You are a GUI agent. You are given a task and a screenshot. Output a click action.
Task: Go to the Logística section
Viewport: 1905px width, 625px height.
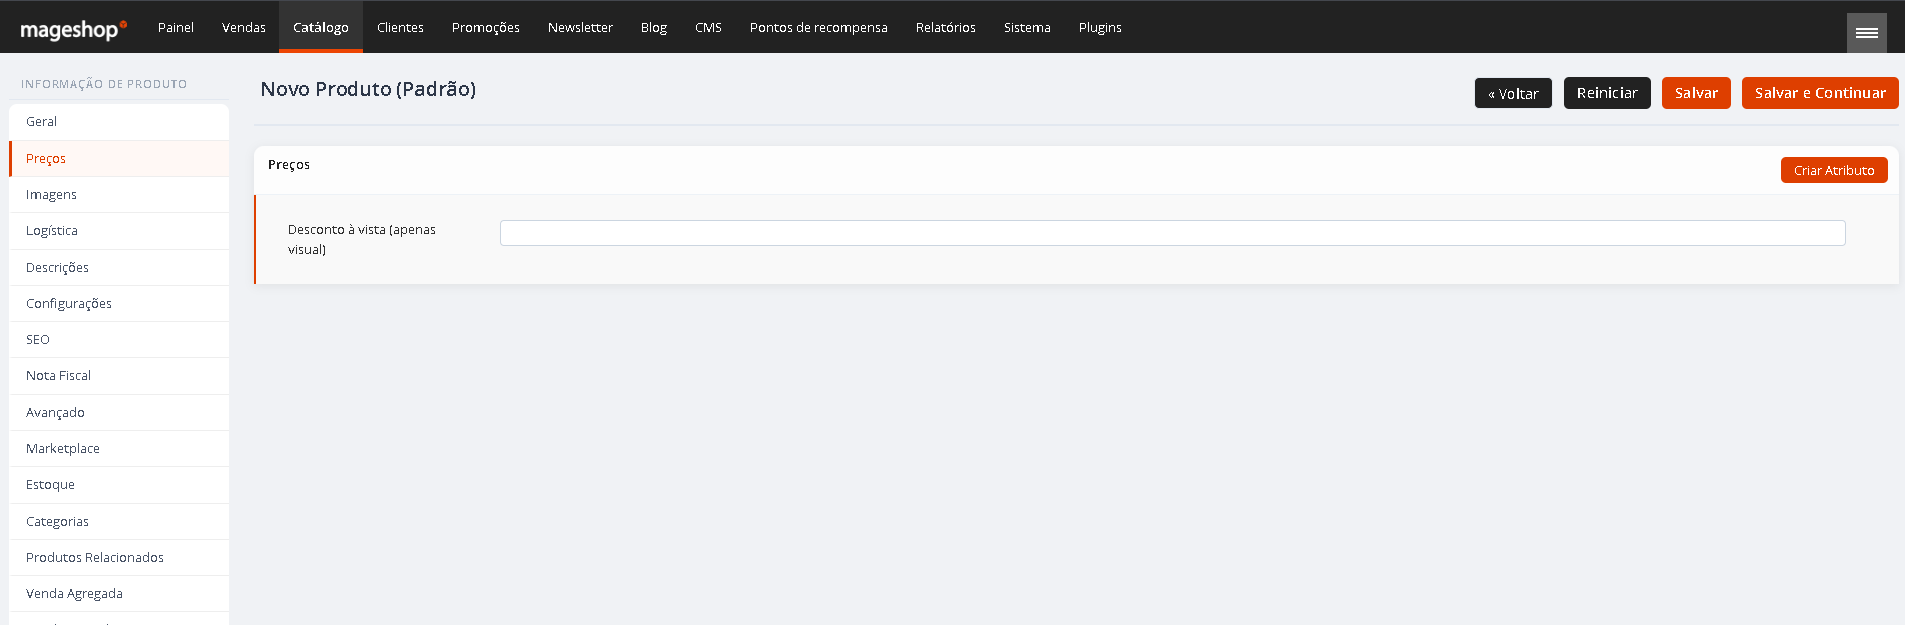[x=119, y=231]
